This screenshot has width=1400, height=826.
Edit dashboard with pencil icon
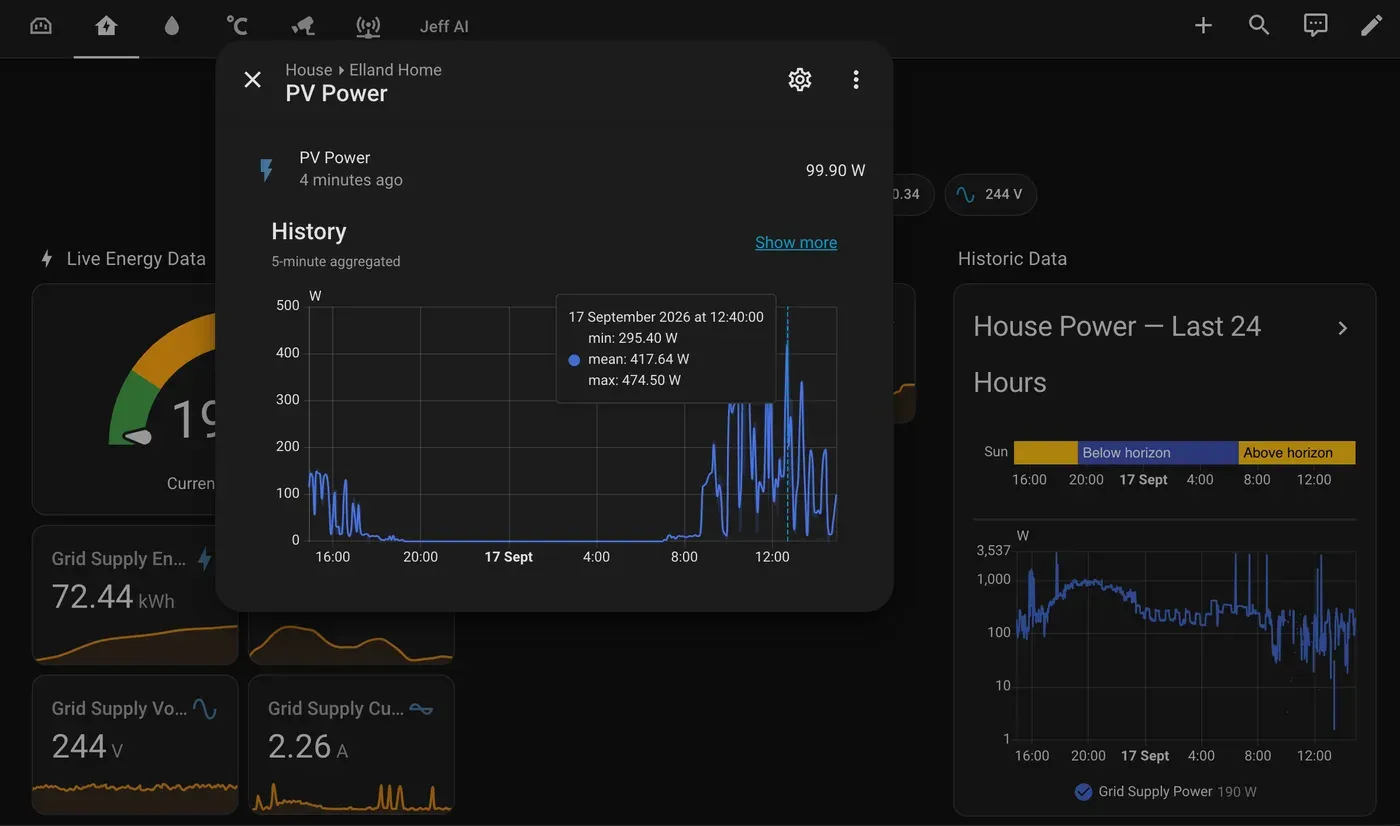(x=1372, y=26)
